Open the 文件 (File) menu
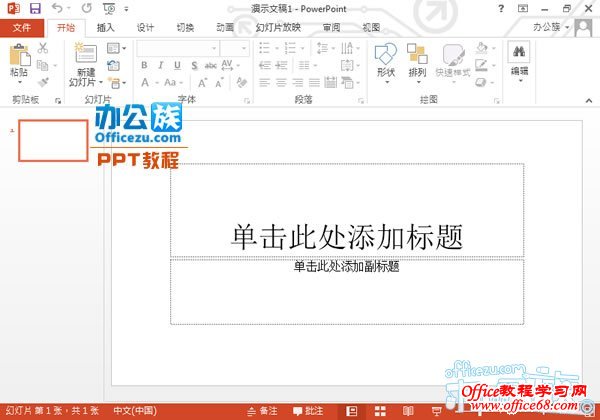Screen dimensions: 600x420 (x=22, y=28)
